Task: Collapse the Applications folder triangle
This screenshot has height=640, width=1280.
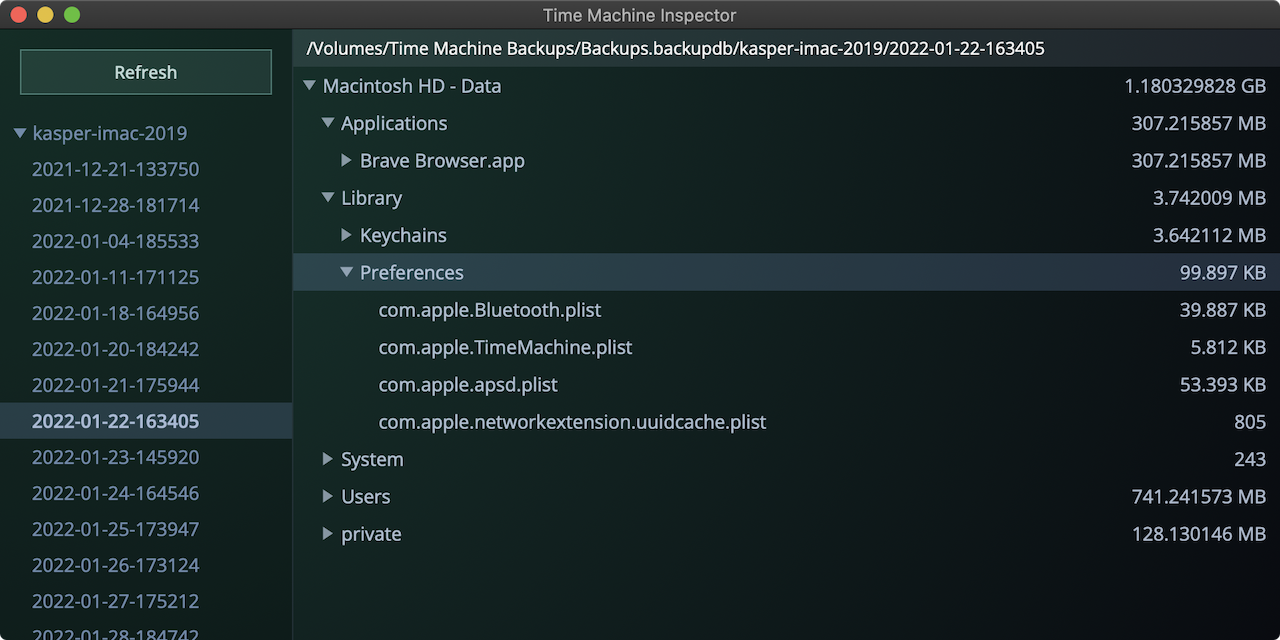Action: pos(328,123)
